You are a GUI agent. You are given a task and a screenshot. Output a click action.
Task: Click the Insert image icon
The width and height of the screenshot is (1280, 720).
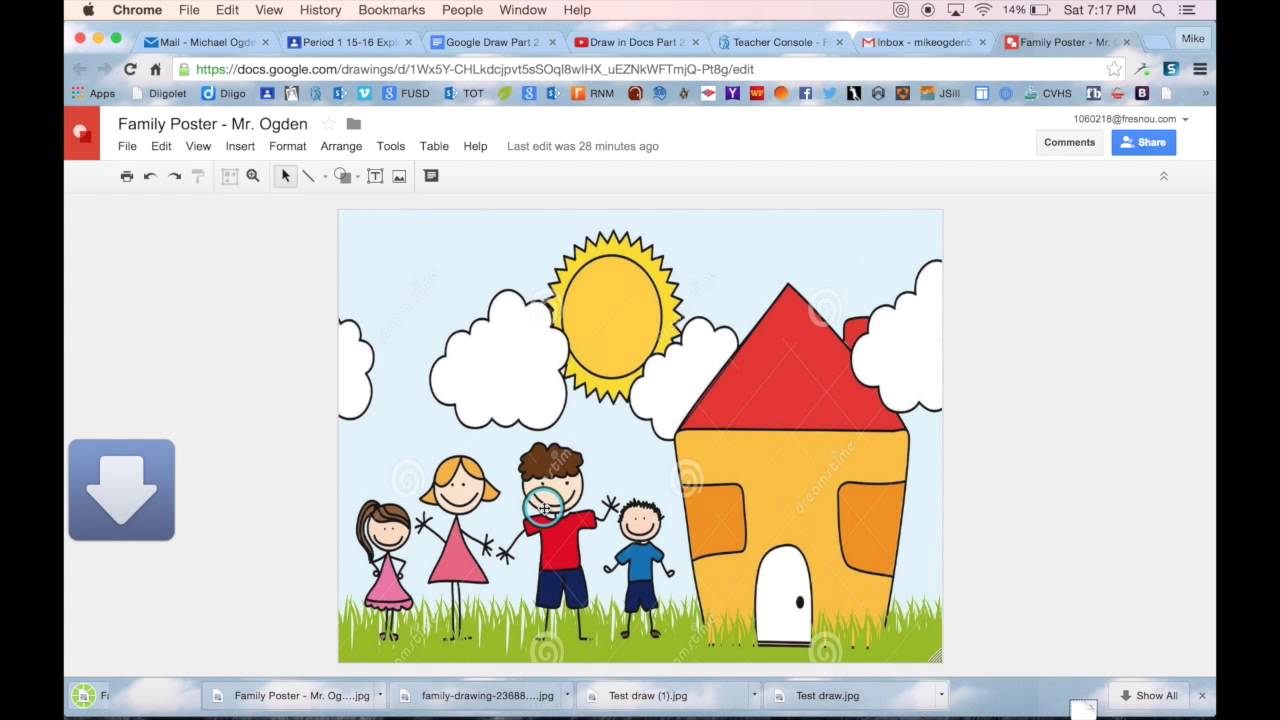pos(399,176)
